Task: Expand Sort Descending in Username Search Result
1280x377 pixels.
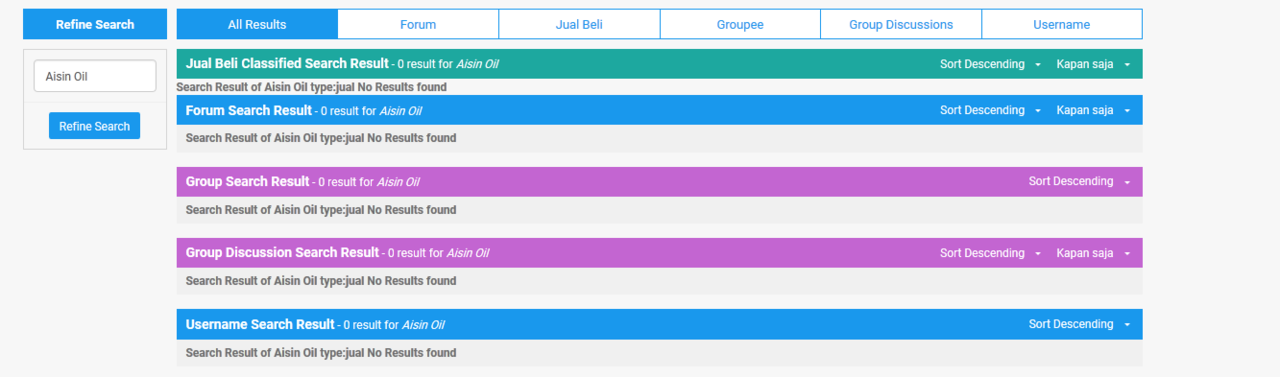Action: [x=1079, y=324]
